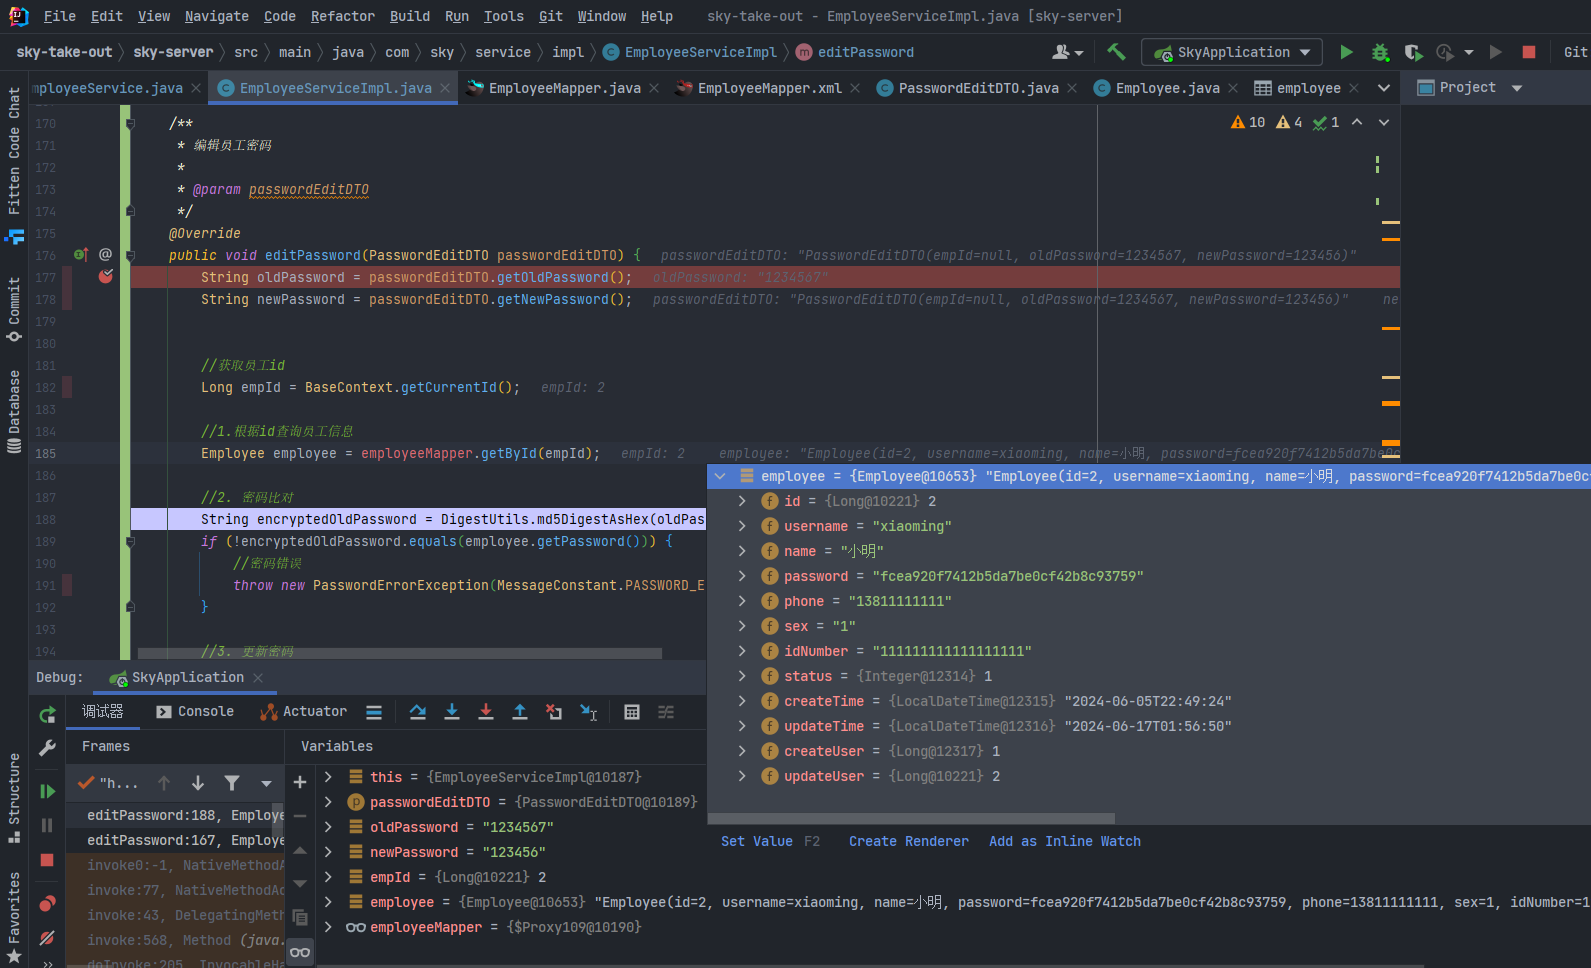Click the Trace Current Stream Chain icon
This screenshot has height=968, width=1591.
666,712
